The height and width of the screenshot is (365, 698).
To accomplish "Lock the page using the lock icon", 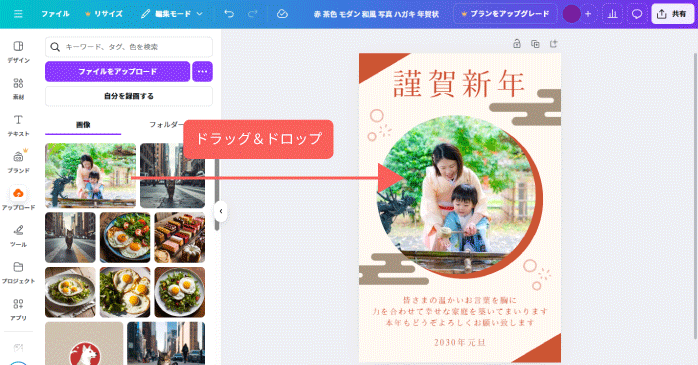I will coord(517,44).
